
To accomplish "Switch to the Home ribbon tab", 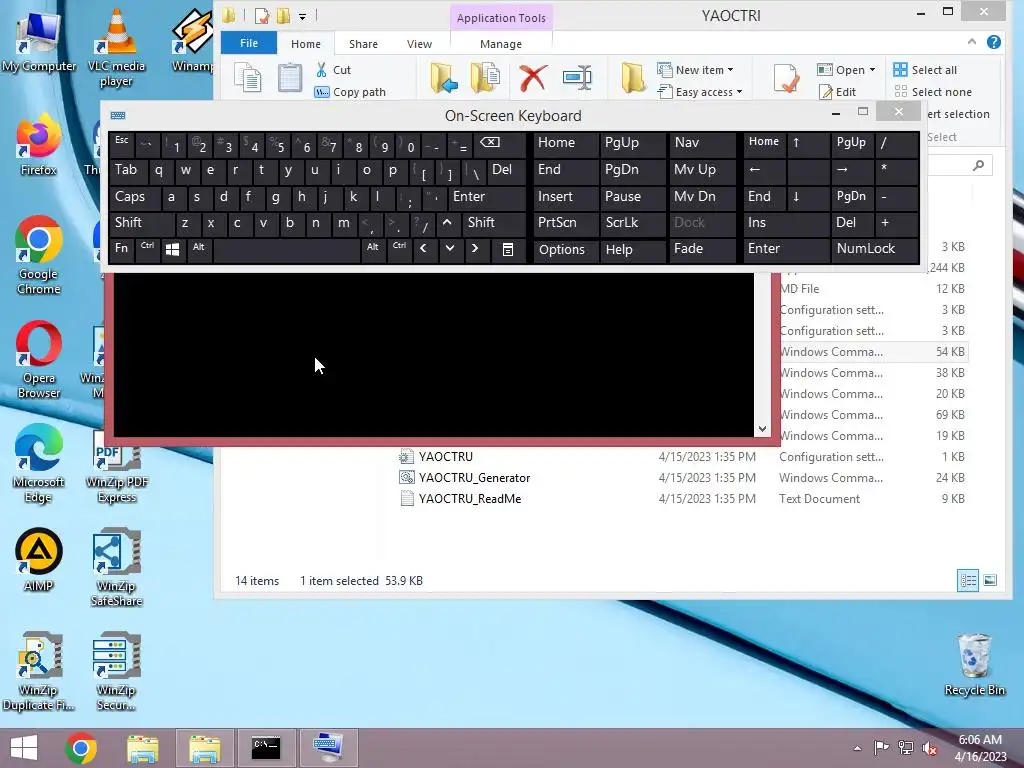I will tap(306, 44).
